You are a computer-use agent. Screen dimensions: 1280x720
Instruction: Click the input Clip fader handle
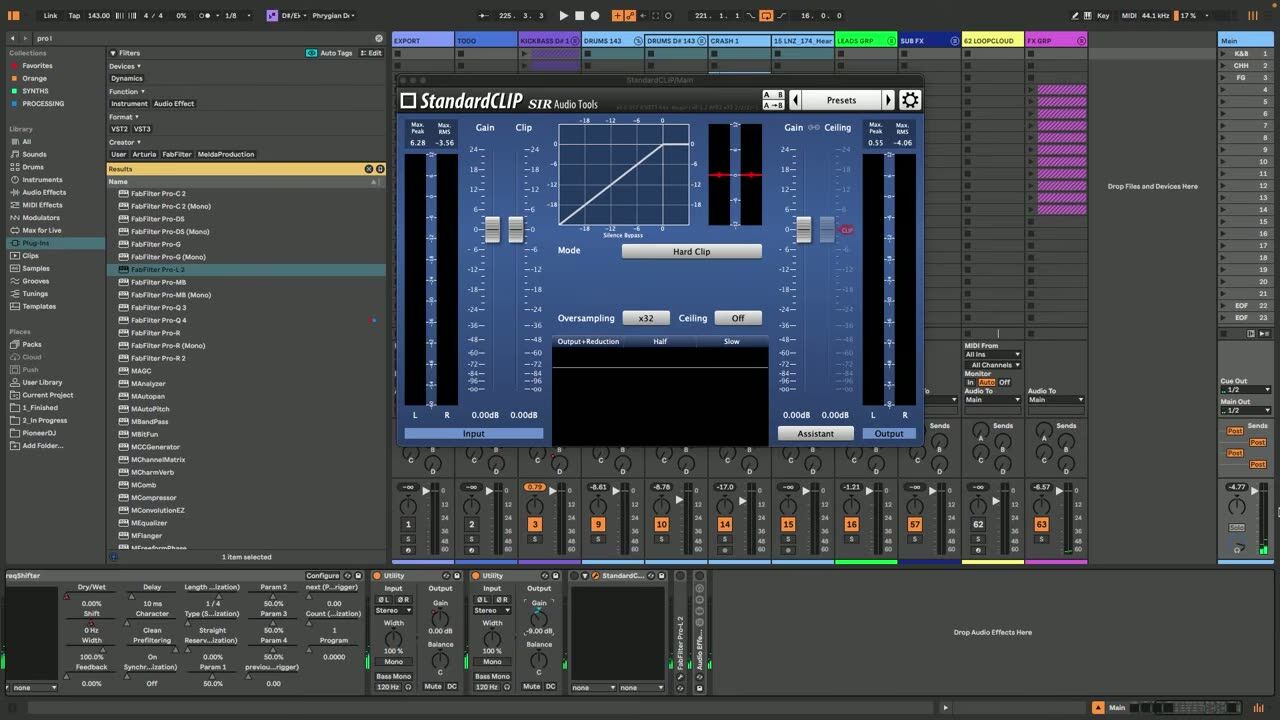click(x=516, y=229)
